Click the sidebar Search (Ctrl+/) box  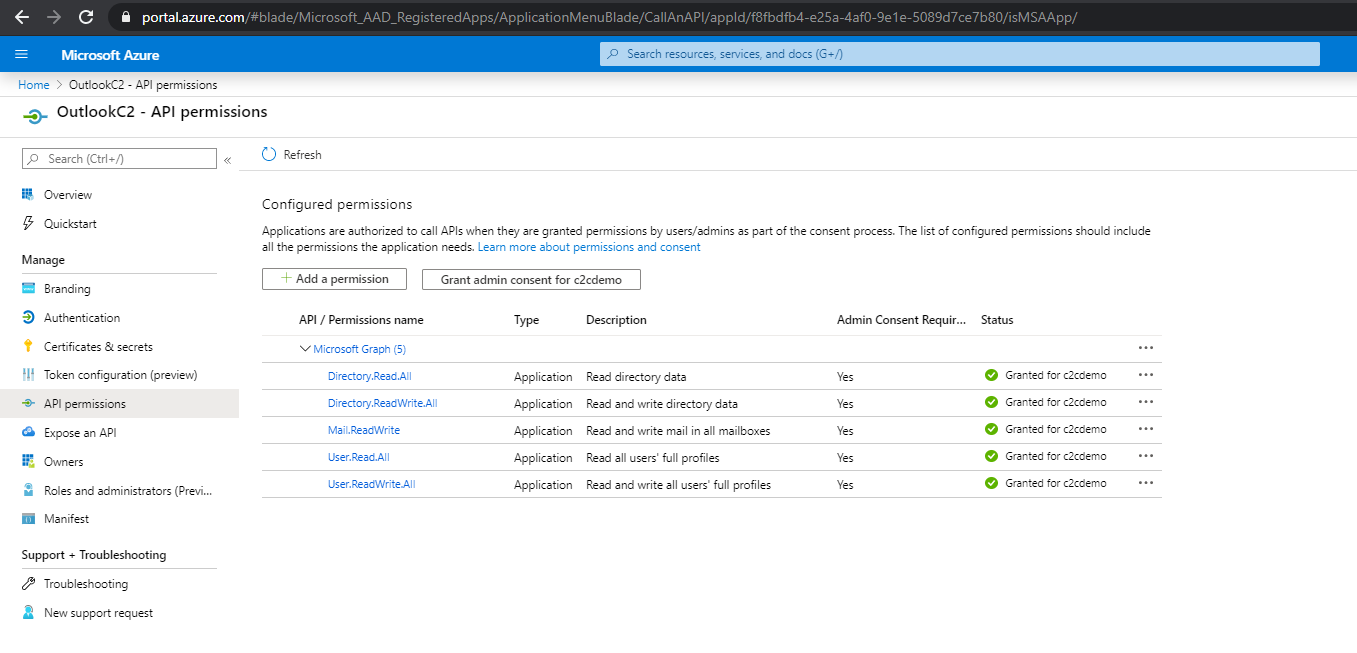point(119,158)
